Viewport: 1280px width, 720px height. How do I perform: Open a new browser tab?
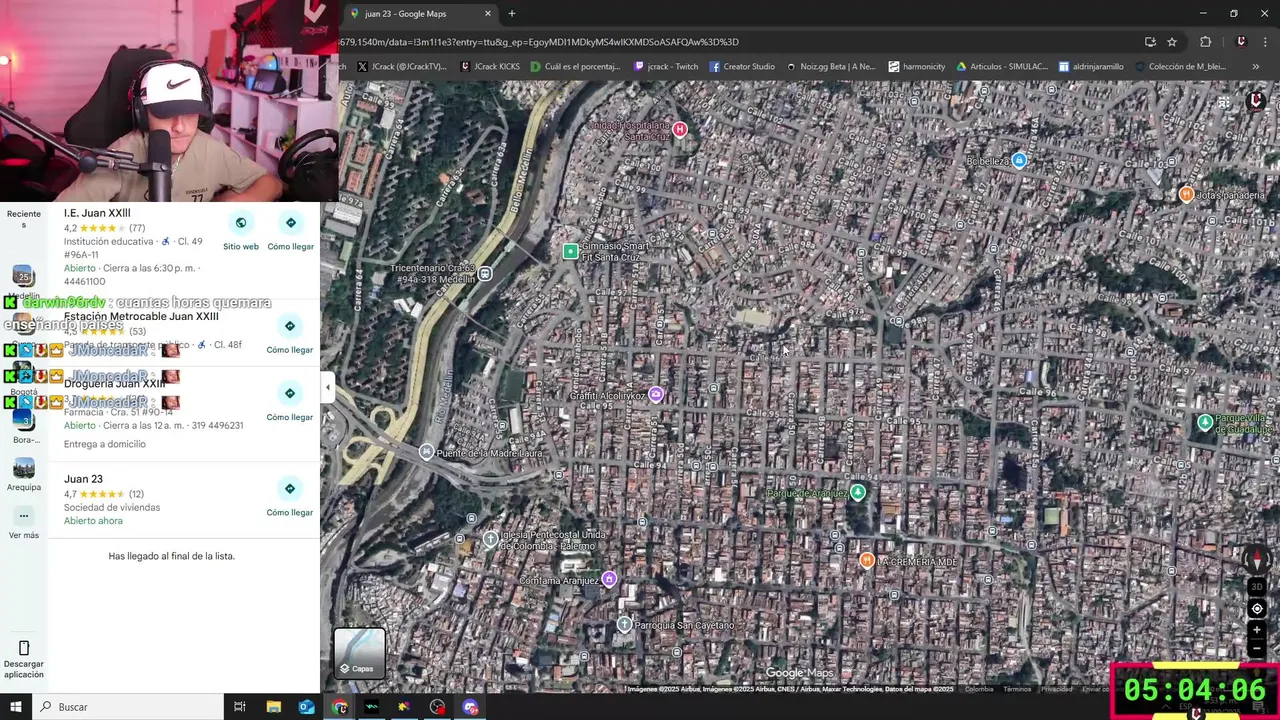point(512,14)
